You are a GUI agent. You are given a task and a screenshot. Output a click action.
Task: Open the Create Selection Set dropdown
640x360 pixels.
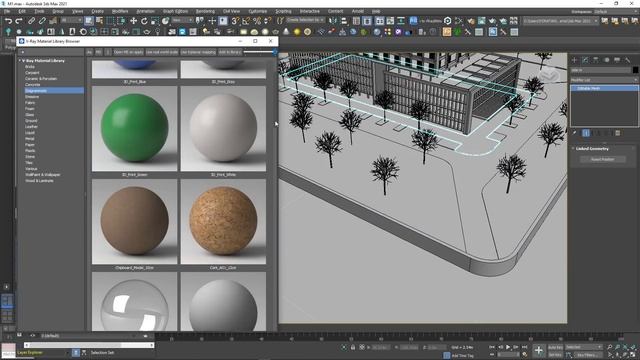point(305,20)
